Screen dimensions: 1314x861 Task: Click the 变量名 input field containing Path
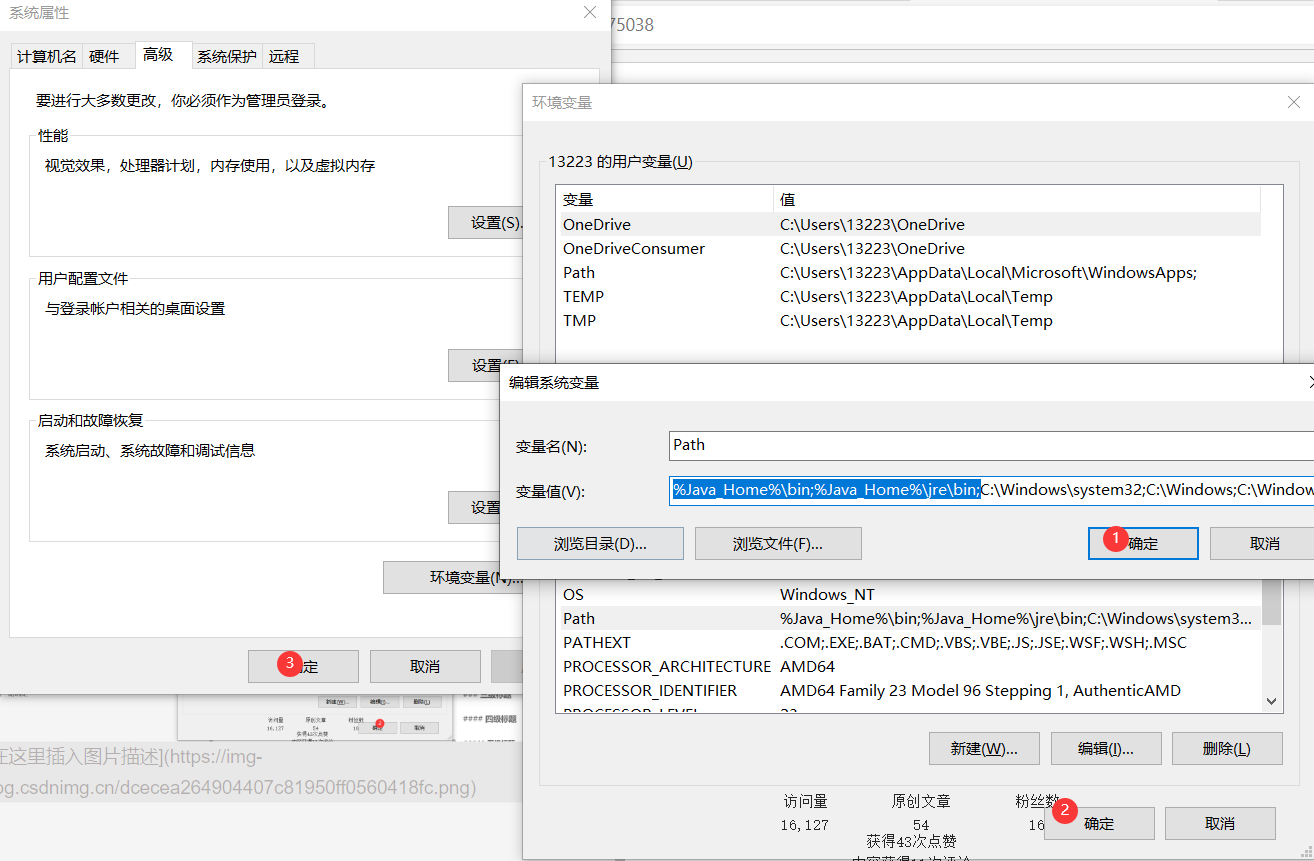(x=991, y=445)
